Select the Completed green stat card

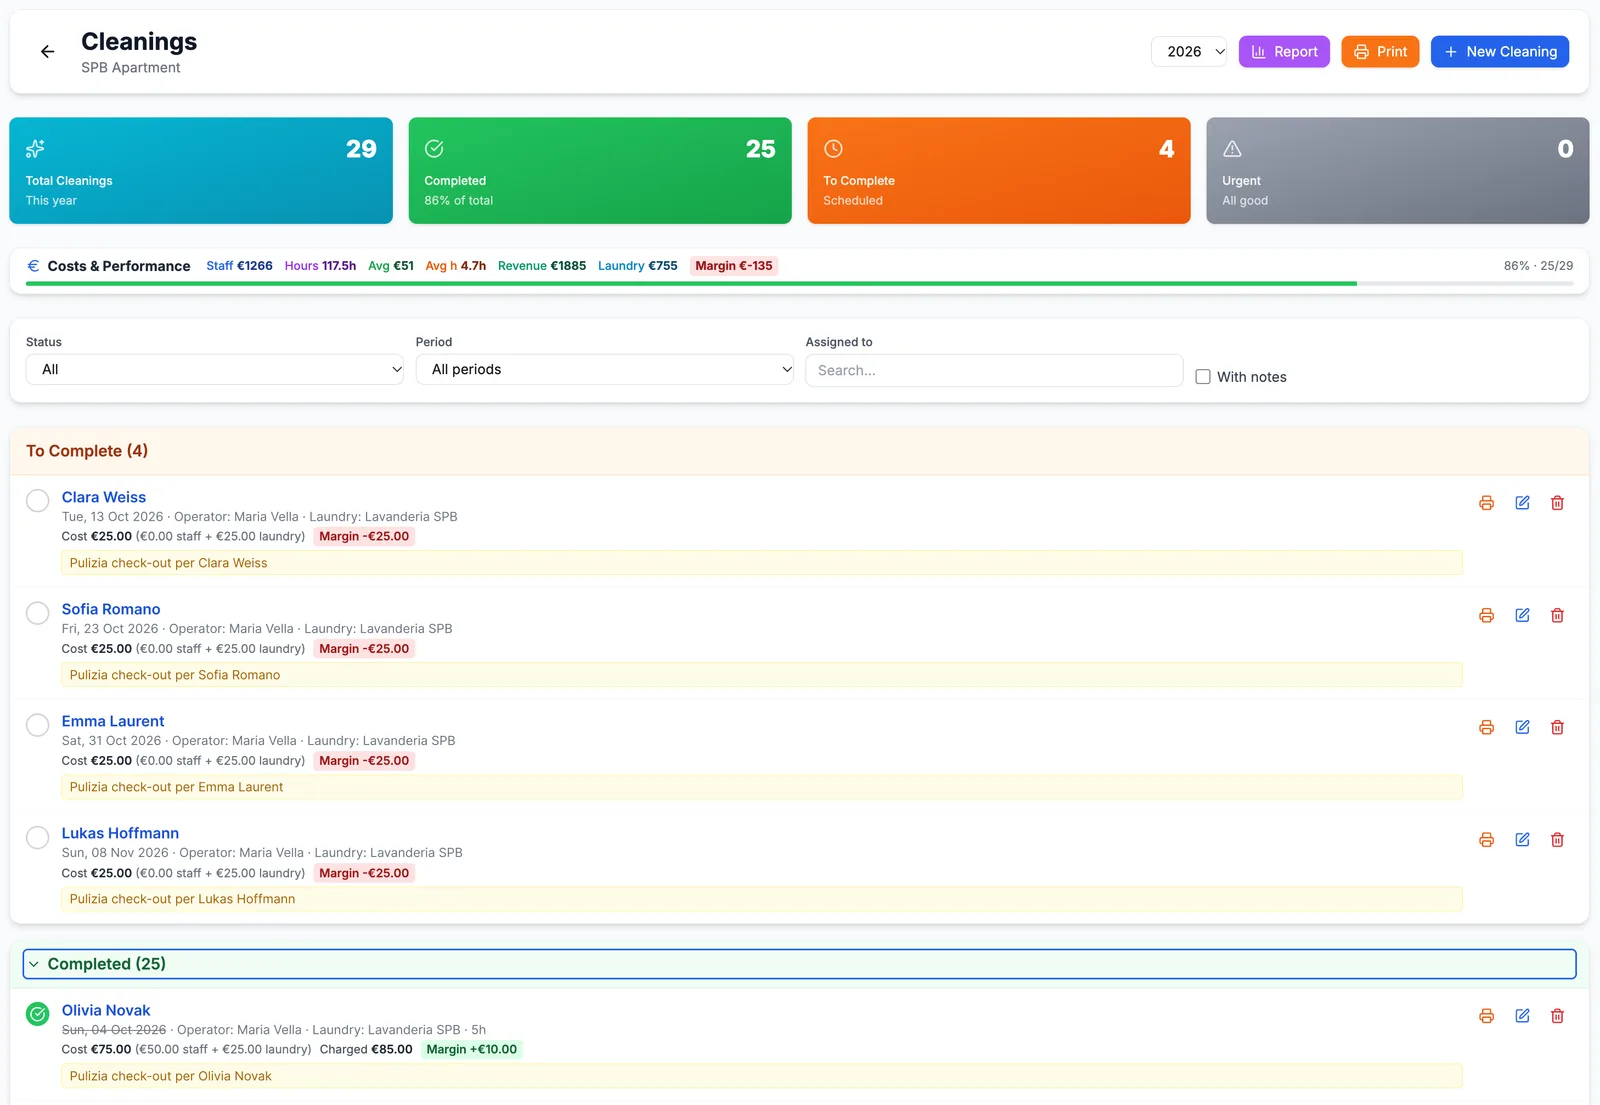click(600, 171)
